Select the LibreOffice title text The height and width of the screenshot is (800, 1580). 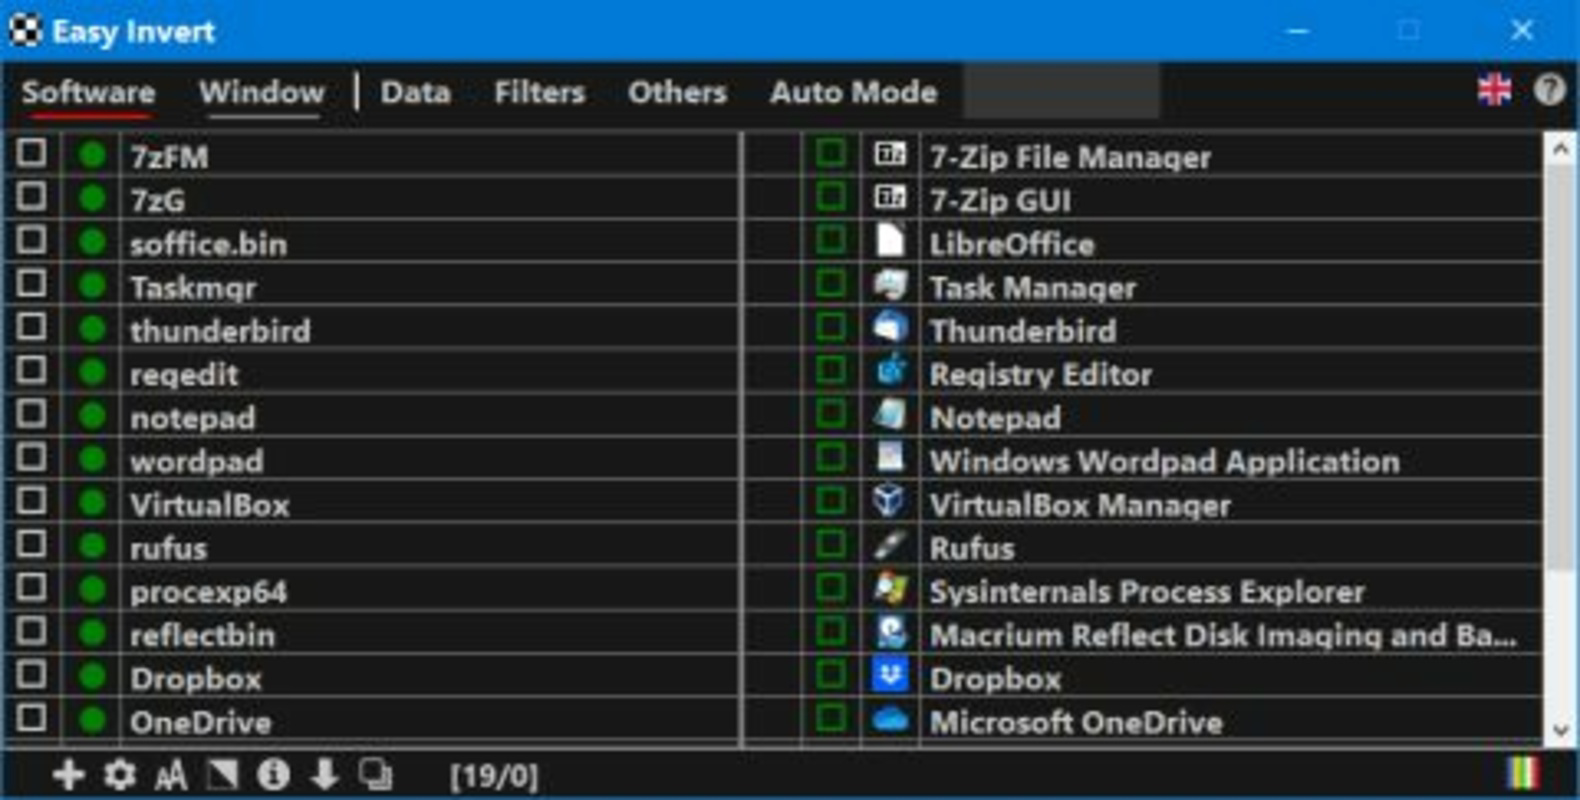click(x=1011, y=244)
